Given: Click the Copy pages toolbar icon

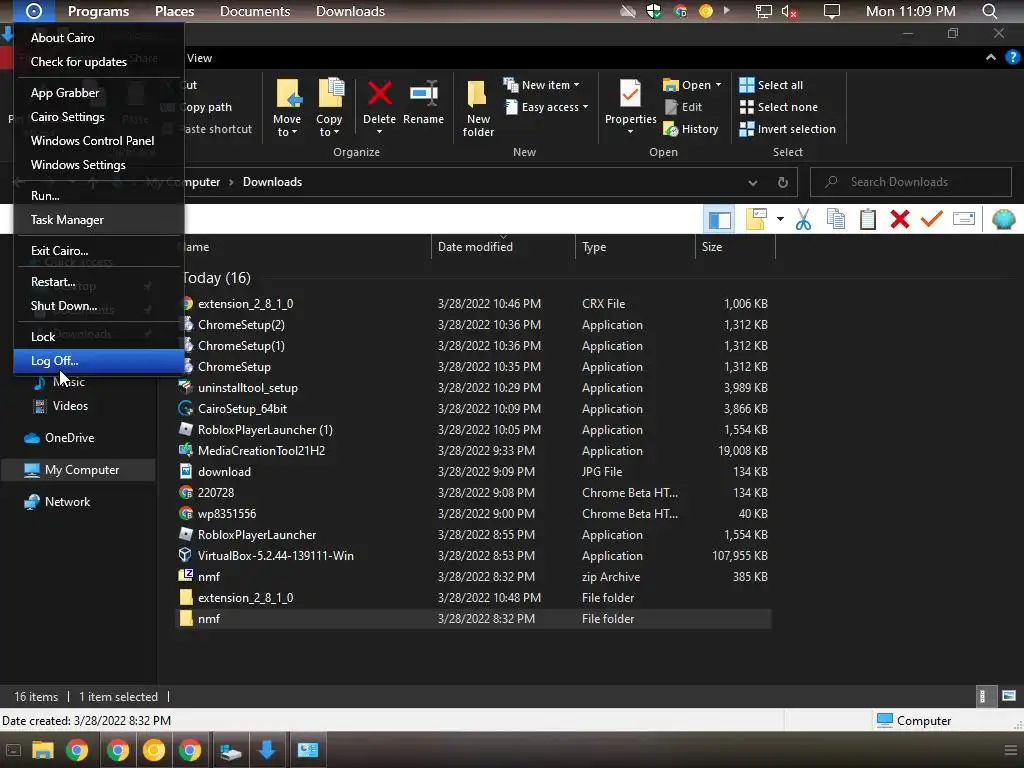Looking at the screenshot, I should pos(835,219).
